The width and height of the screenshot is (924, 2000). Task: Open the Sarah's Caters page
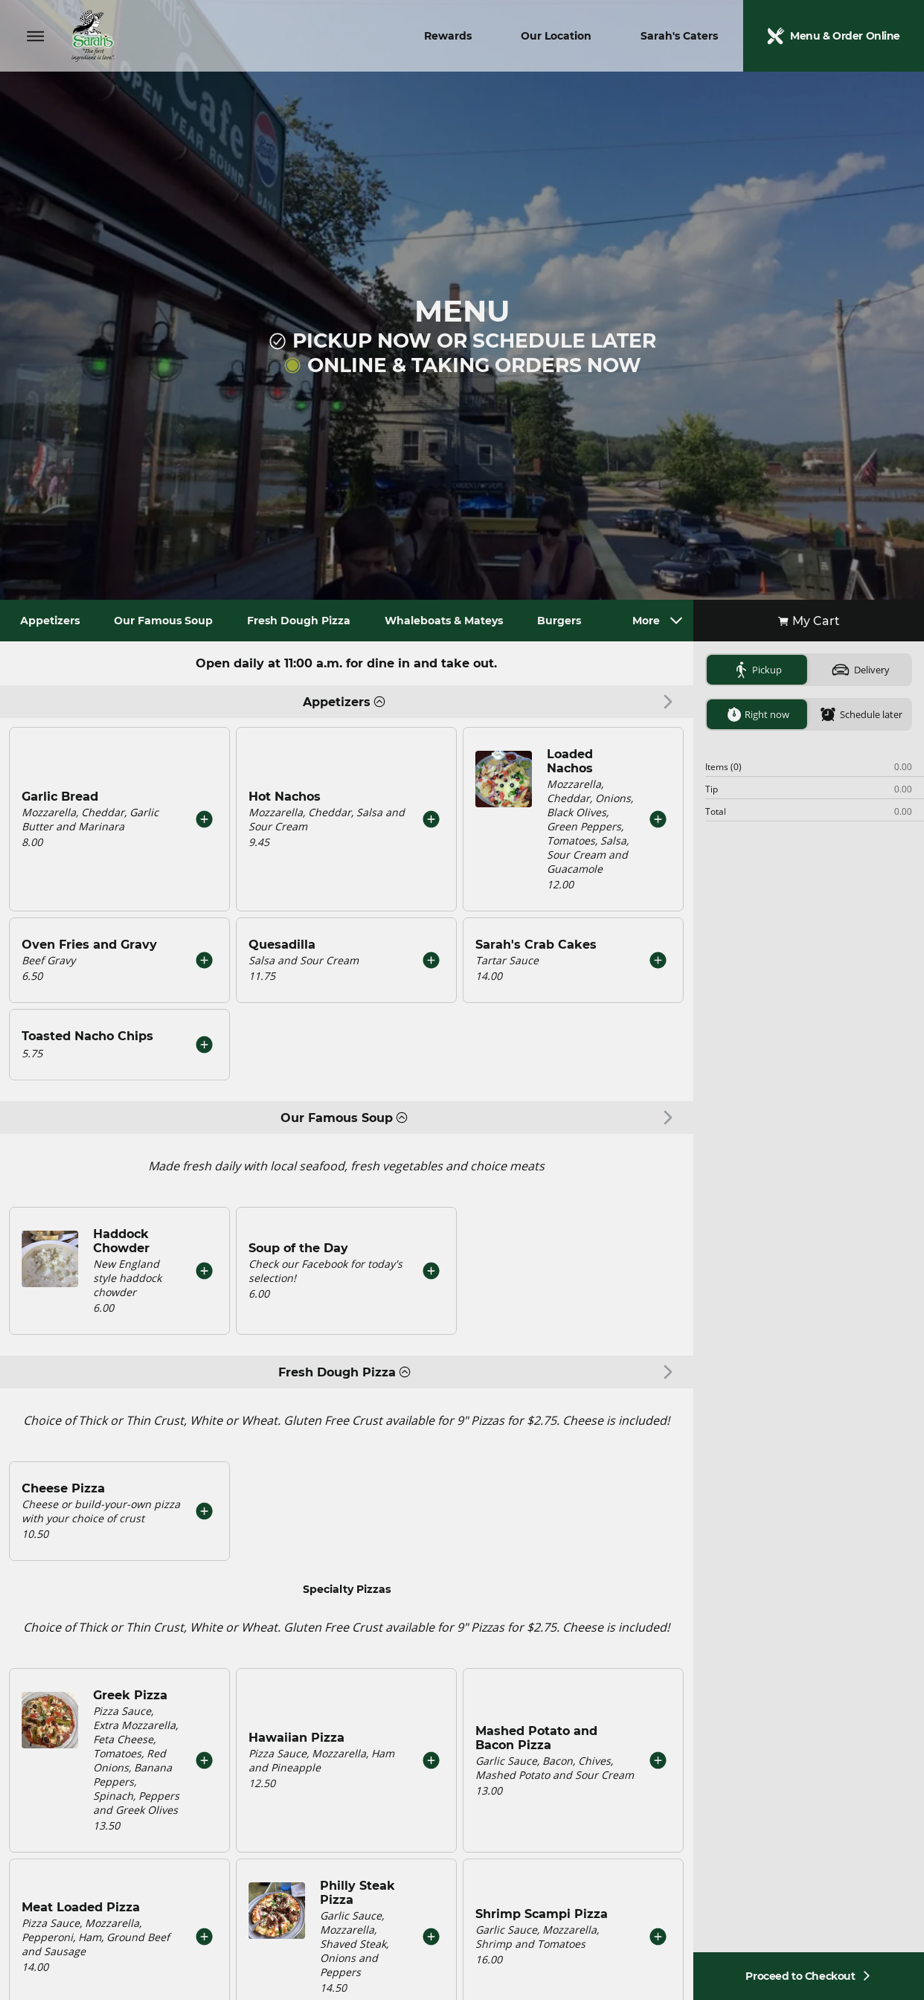click(679, 36)
